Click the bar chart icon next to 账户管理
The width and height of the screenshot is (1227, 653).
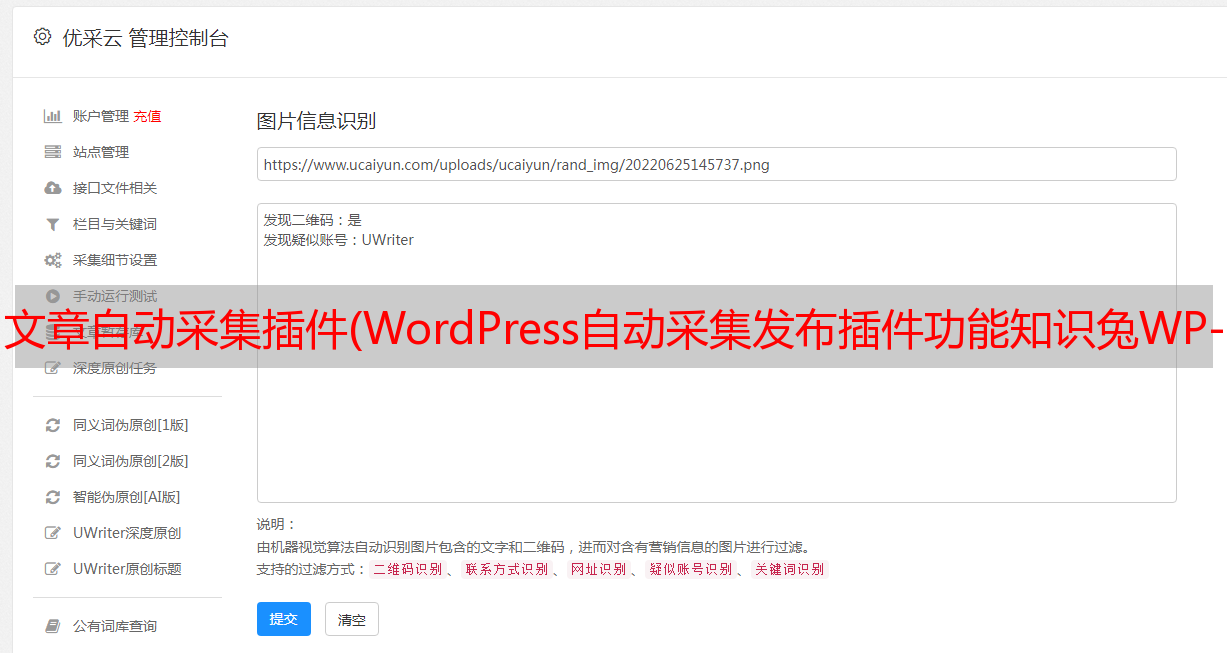[53, 116]
